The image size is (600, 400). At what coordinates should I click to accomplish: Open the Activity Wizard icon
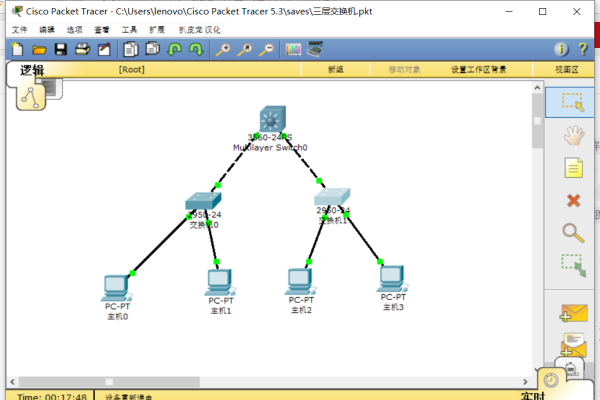pyautogui.click(x=104, y=49)
